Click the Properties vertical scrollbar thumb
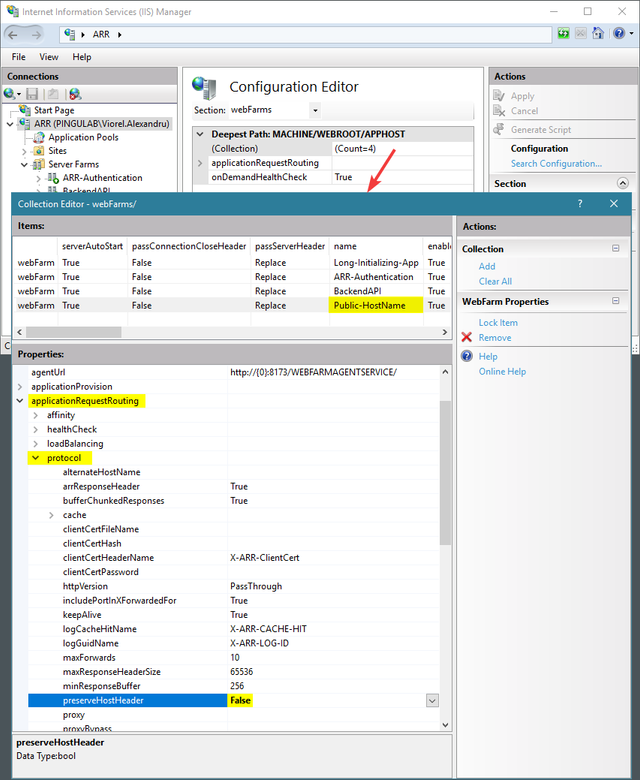The image size is (640, 780). point(445,473)
